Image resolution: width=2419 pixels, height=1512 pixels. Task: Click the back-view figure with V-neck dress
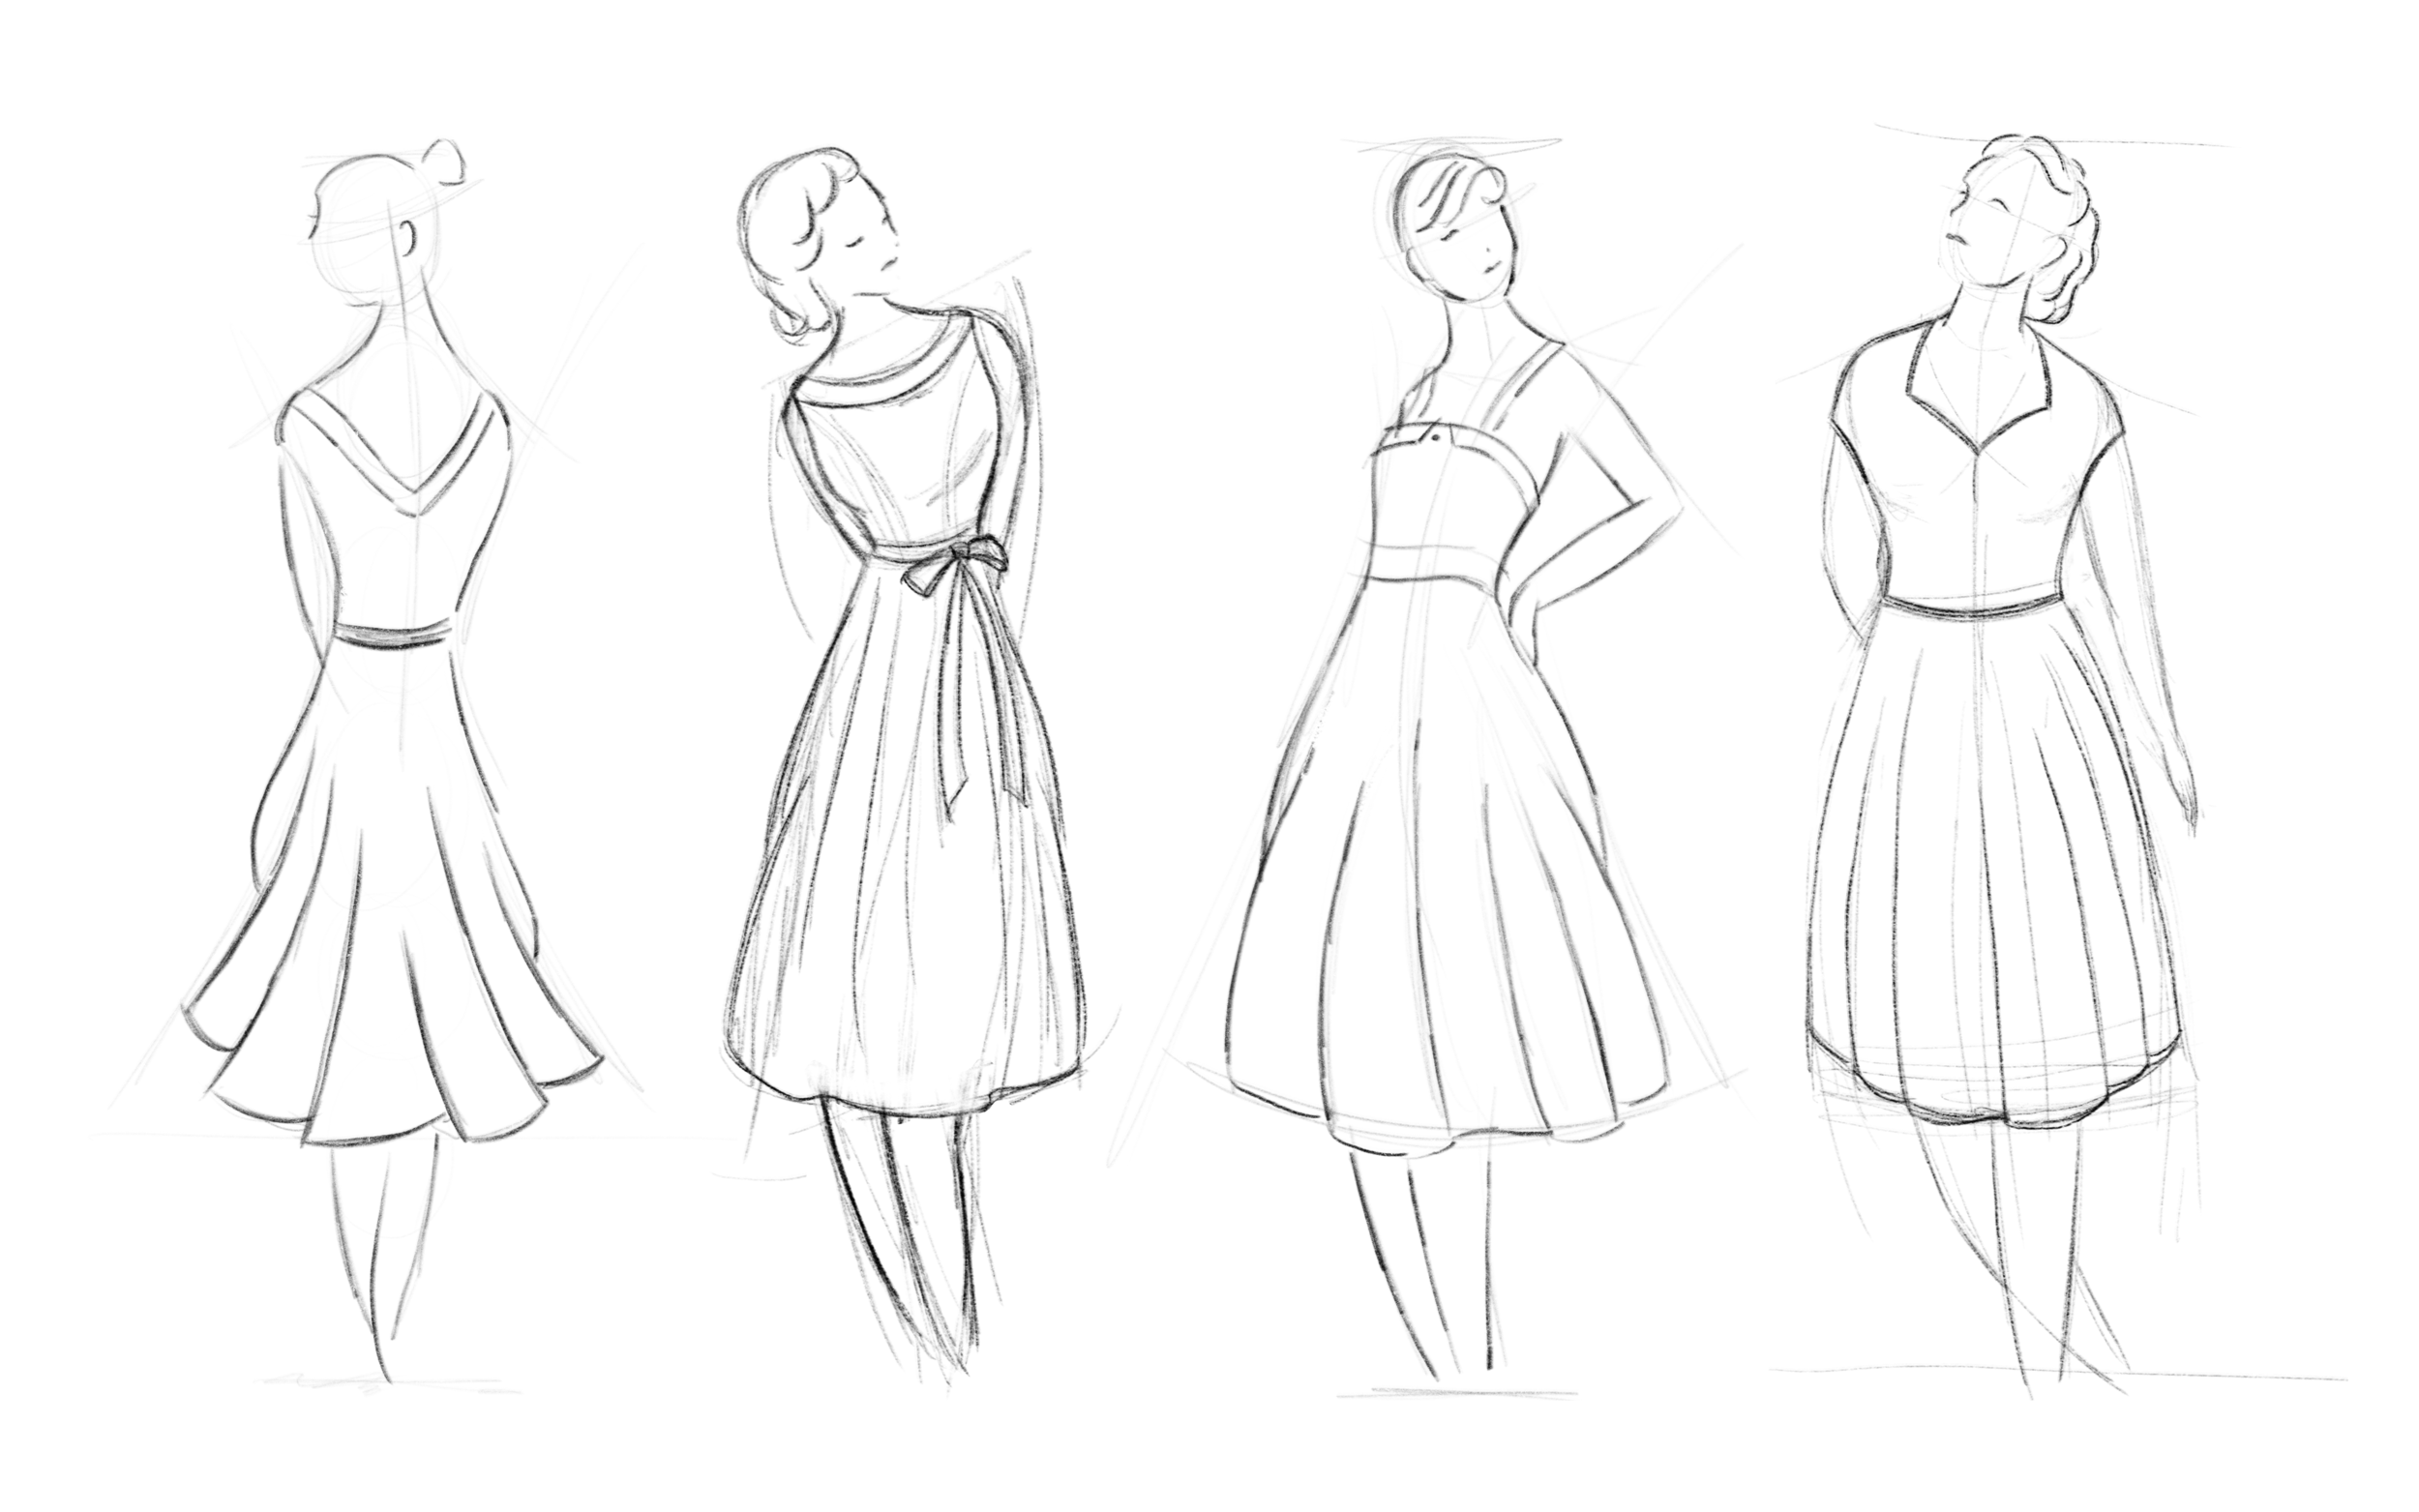click(395, 760)
